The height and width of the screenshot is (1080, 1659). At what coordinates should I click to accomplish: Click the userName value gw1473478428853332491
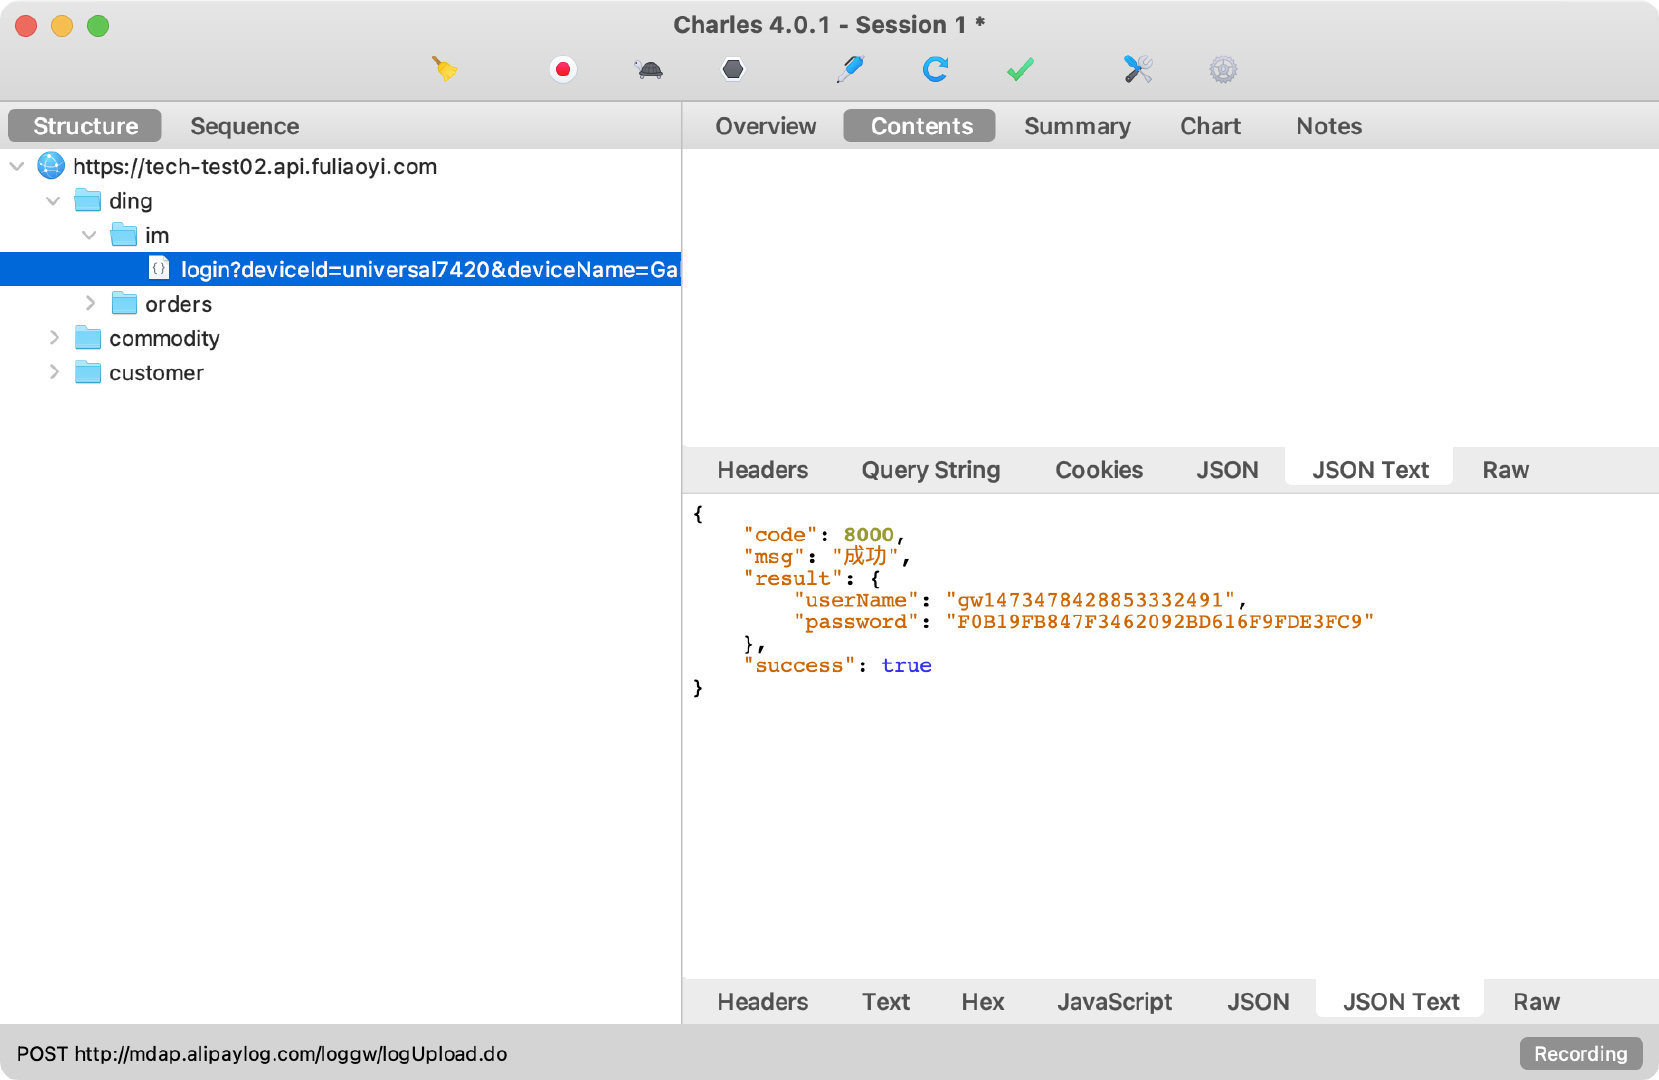(1090, 600)
